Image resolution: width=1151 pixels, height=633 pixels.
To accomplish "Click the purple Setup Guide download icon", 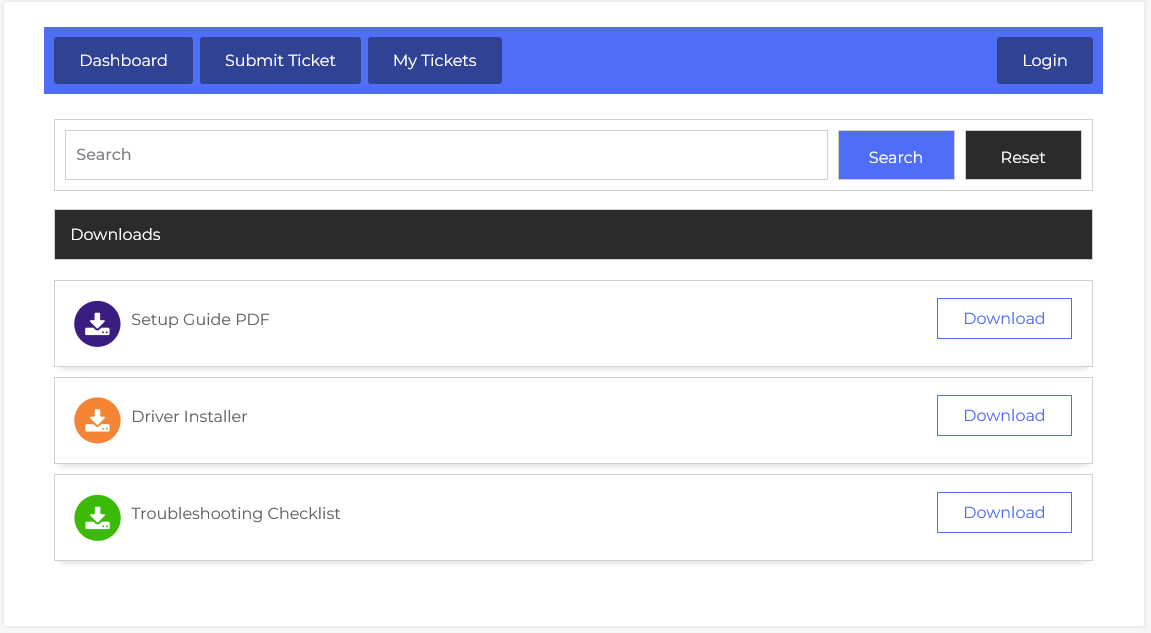I will click(x=97, y=324).
